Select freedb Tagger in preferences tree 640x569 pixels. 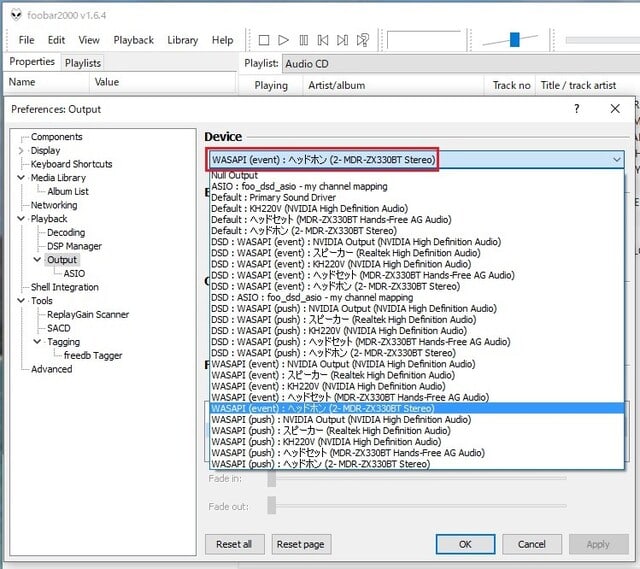click(x=93, y=356)
